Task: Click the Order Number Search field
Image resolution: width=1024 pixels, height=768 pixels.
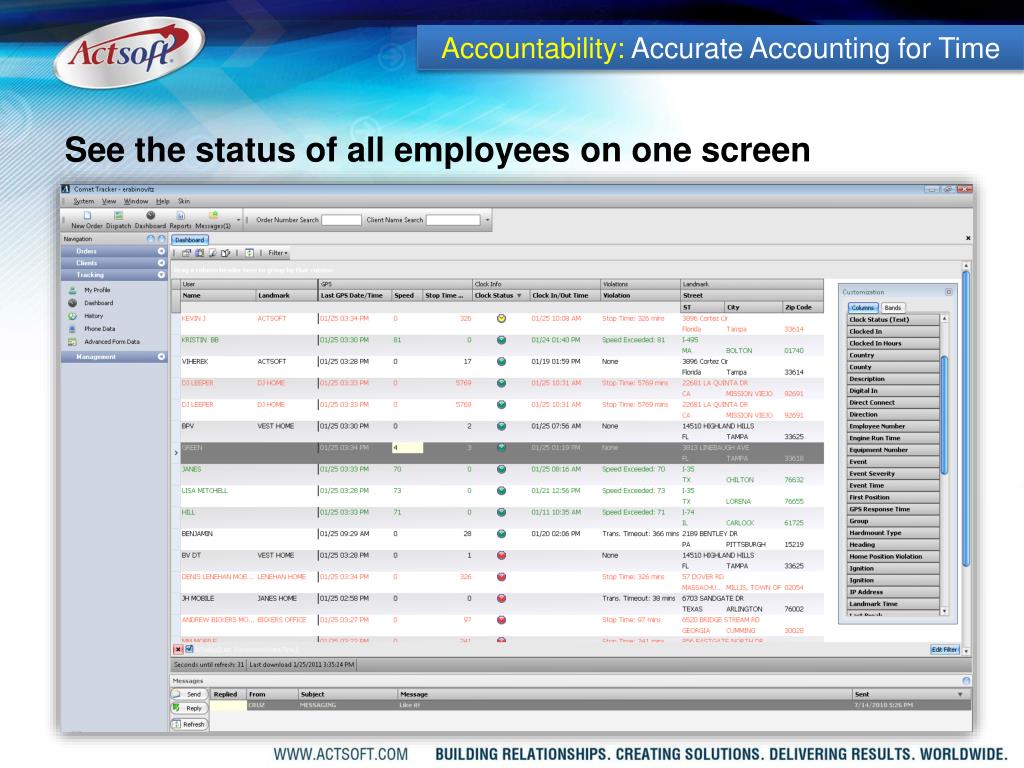Action: click(341, 220)
